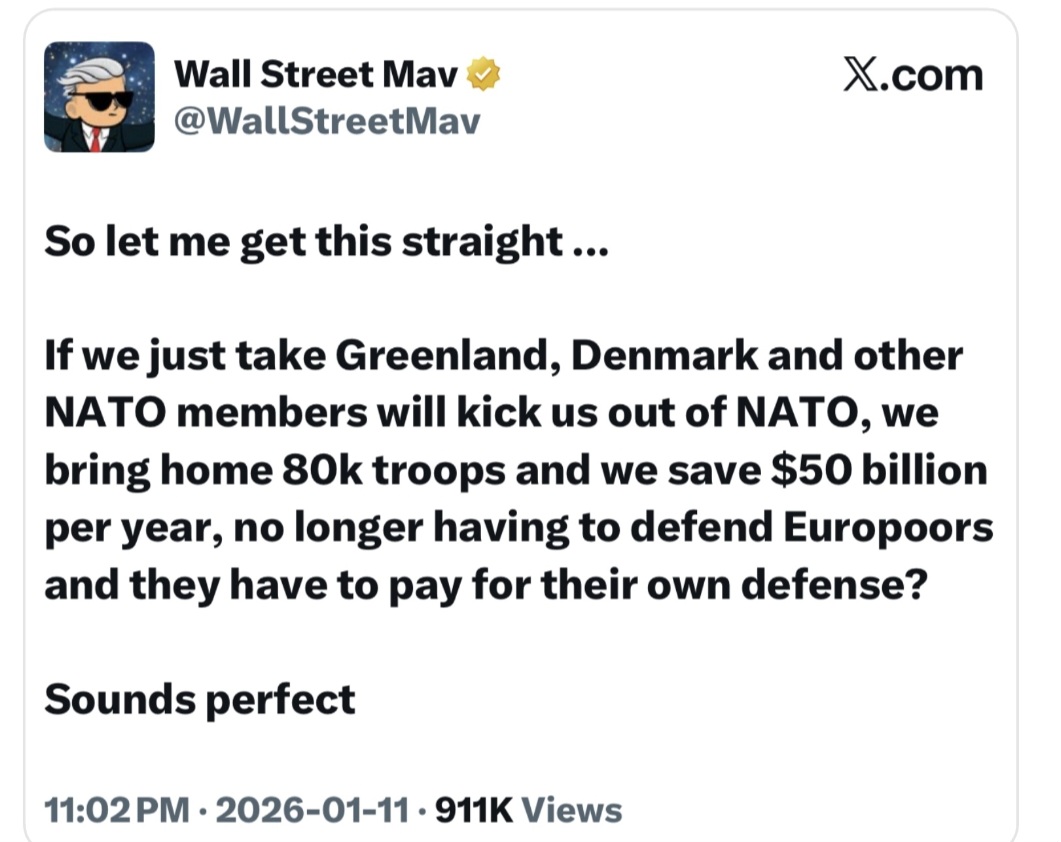Click the Wall Street Mav profile avatar
Screen dimensions: 1061x842
click(x=99, y=97)
